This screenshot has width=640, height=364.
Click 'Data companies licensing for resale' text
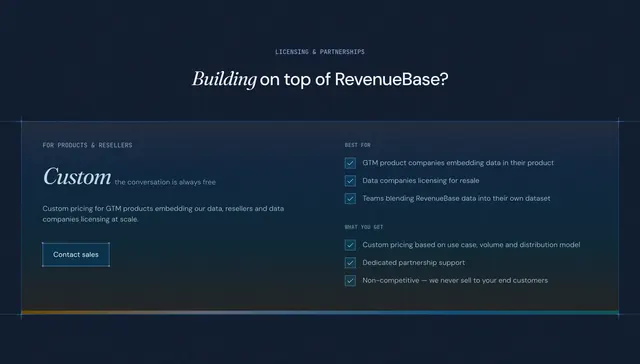(x=421, y=181)
